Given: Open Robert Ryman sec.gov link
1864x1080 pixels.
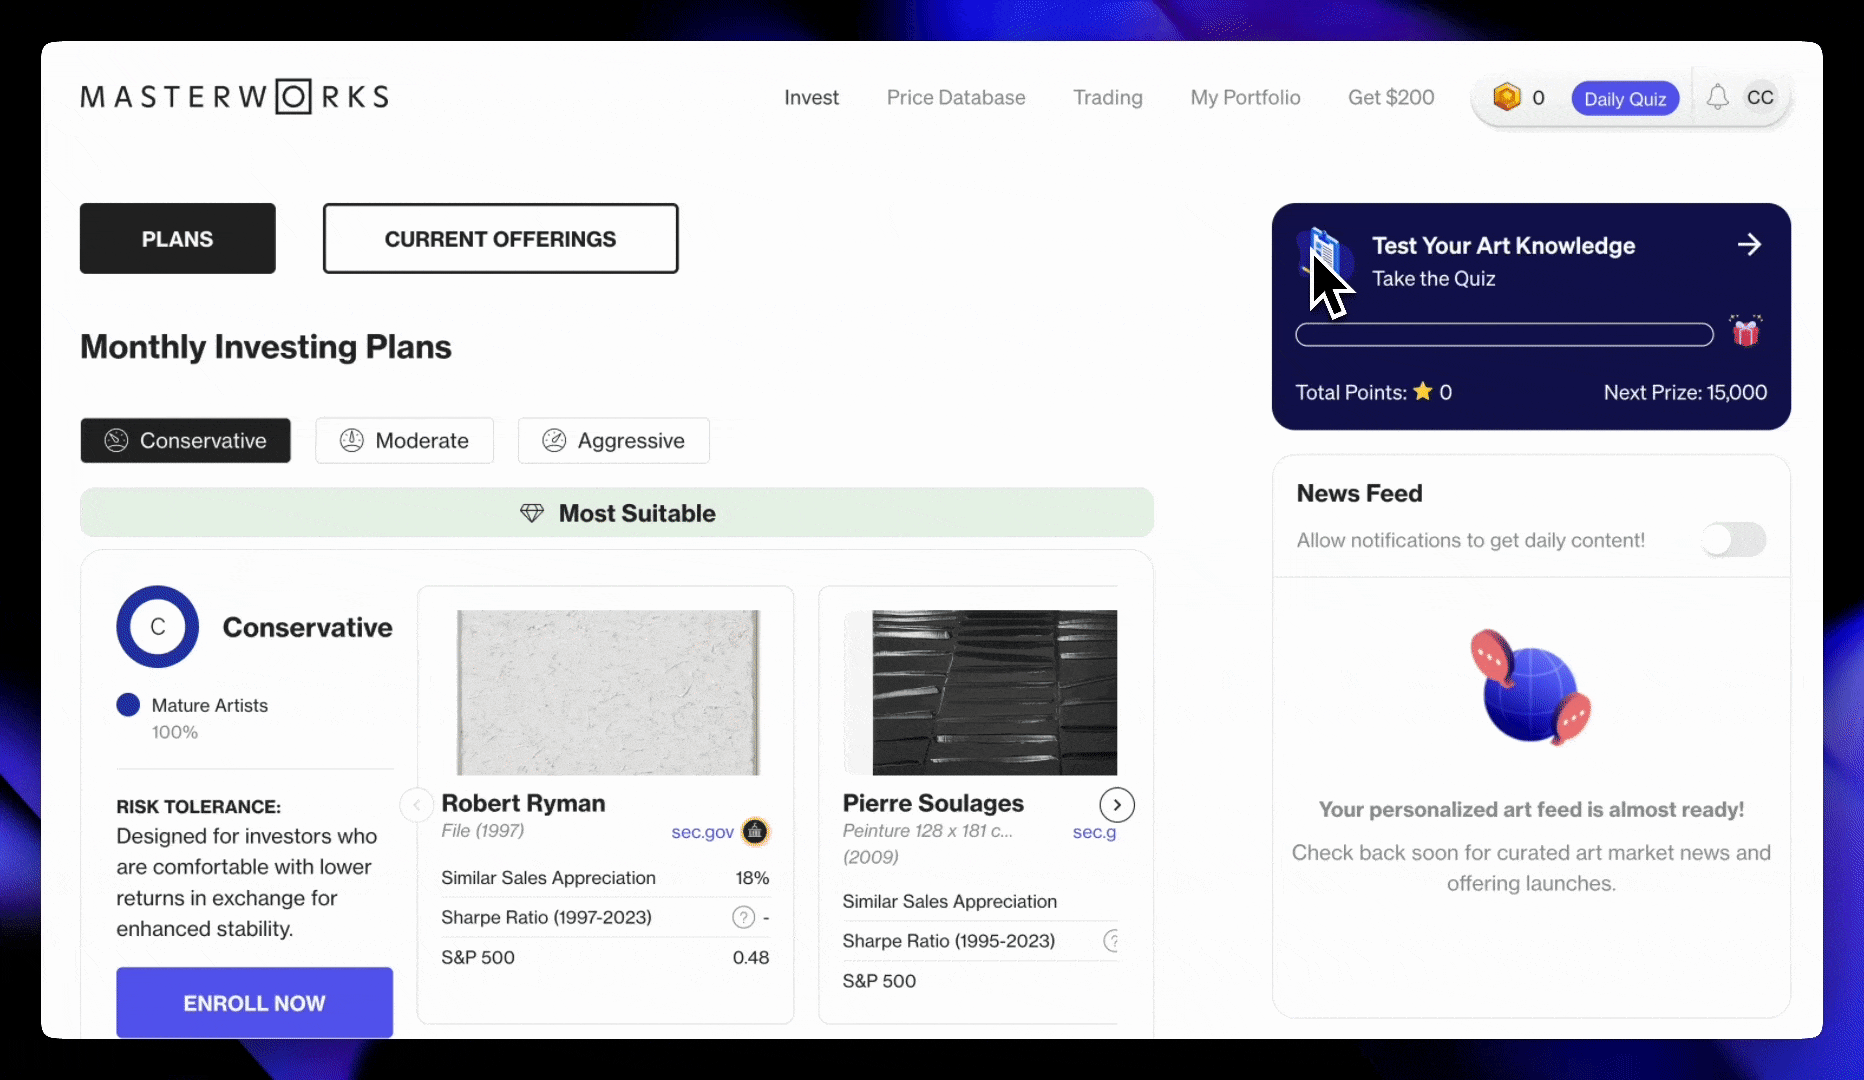Looking at the screenshot, I should tap(703, 832).
